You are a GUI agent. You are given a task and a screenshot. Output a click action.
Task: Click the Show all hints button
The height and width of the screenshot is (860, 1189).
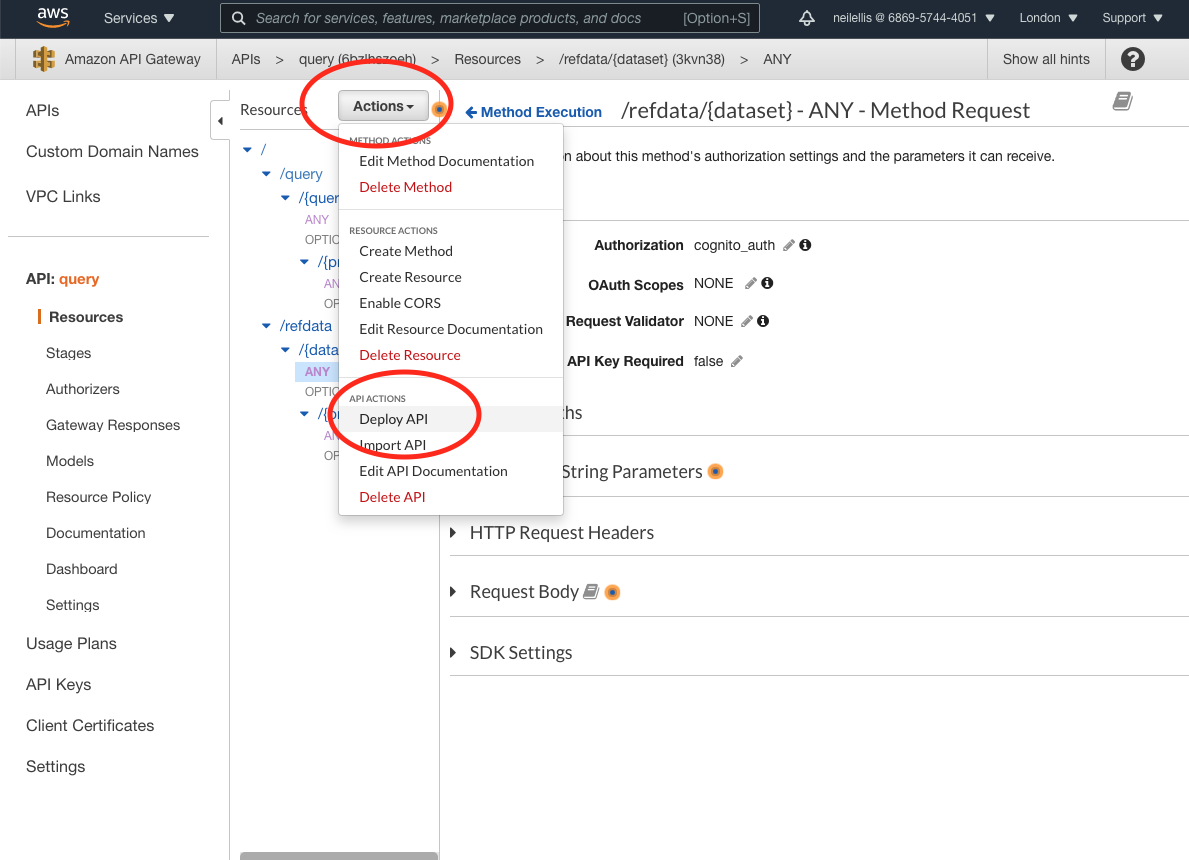pos(1046,59)
